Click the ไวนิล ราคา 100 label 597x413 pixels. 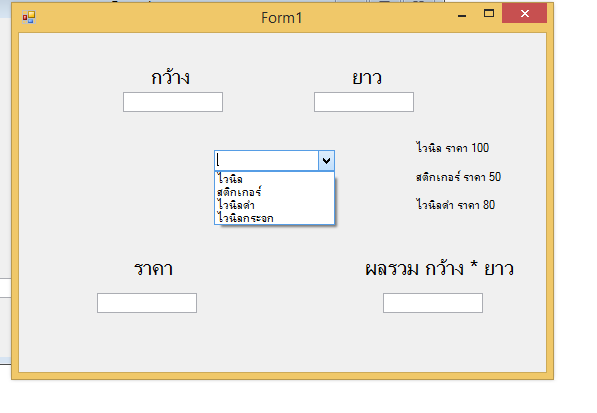pyautogui.click(x=452, y=148)
